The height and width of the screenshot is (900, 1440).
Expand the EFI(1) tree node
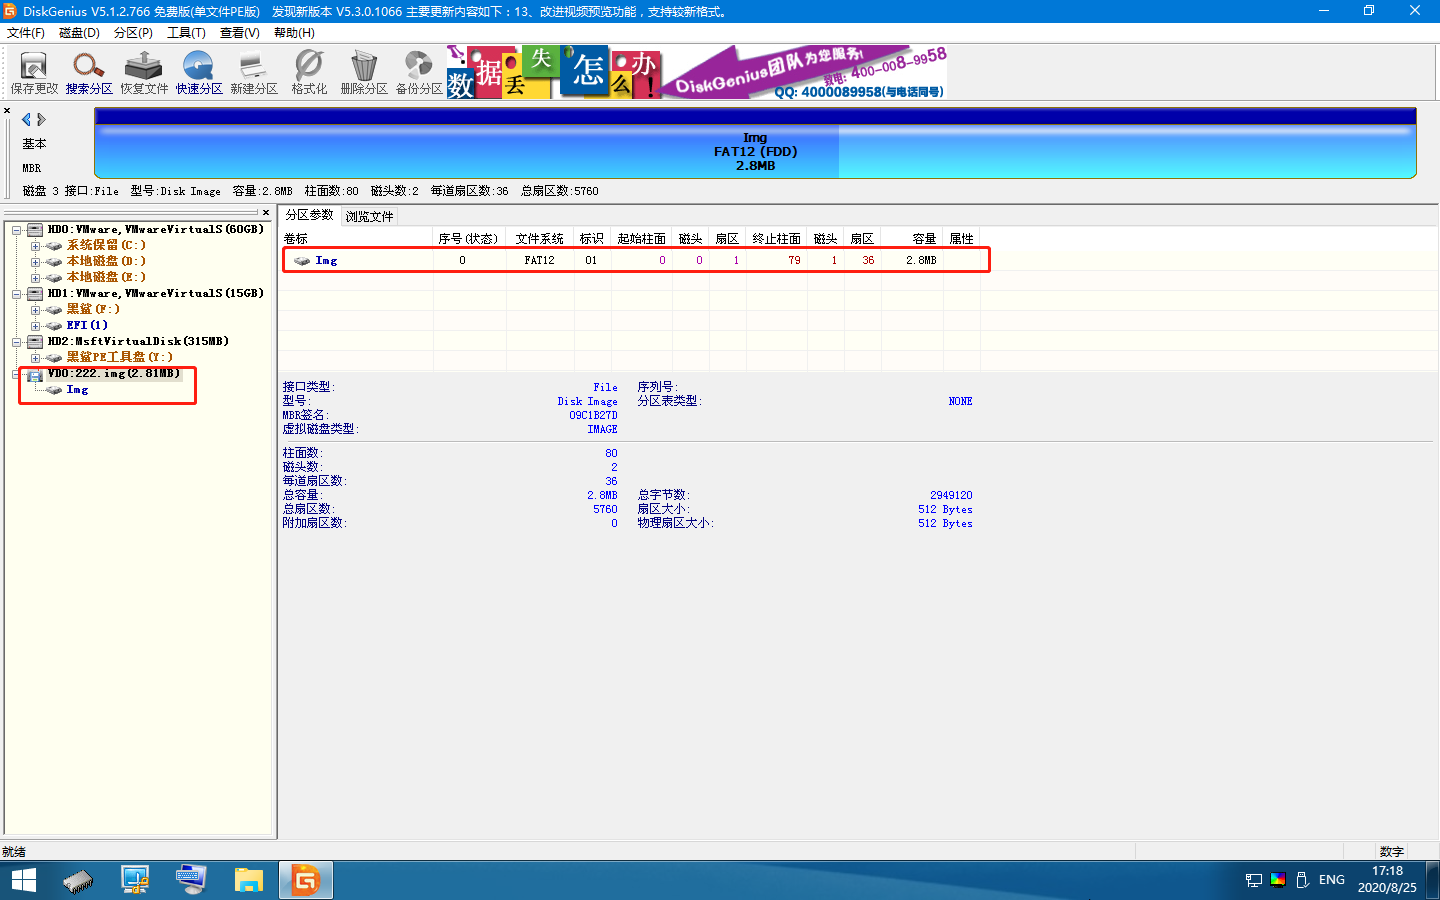(x=35, y=326)
